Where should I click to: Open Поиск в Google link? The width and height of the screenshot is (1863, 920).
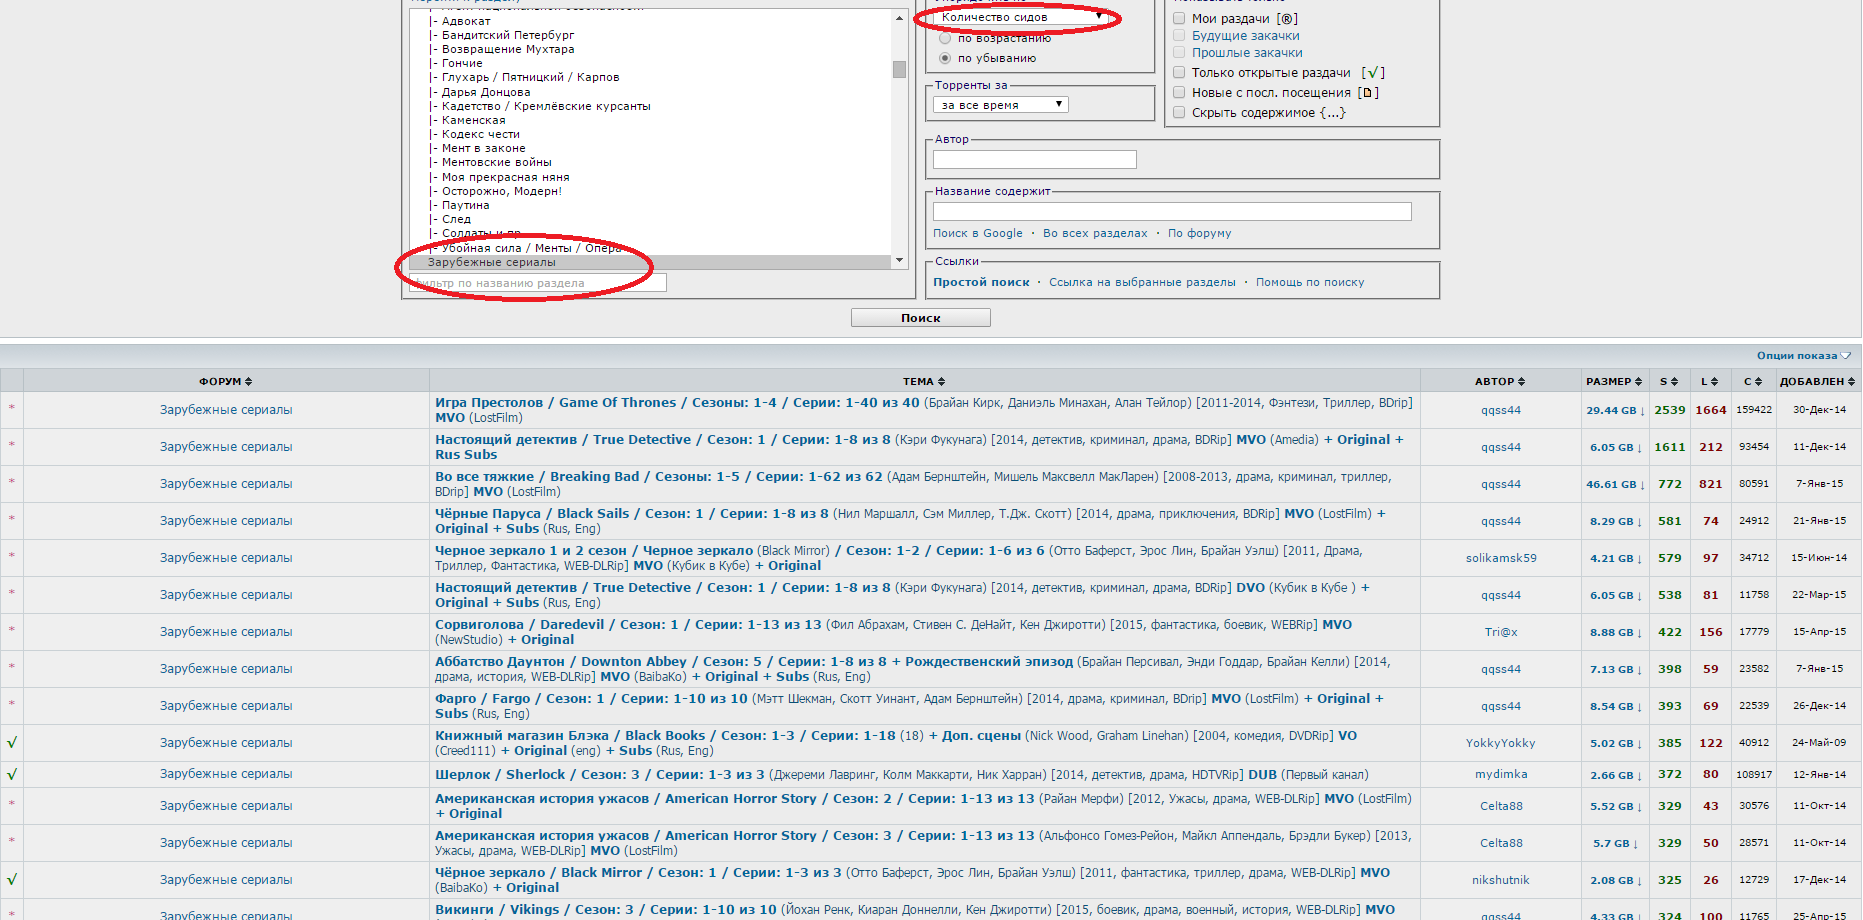977,233
